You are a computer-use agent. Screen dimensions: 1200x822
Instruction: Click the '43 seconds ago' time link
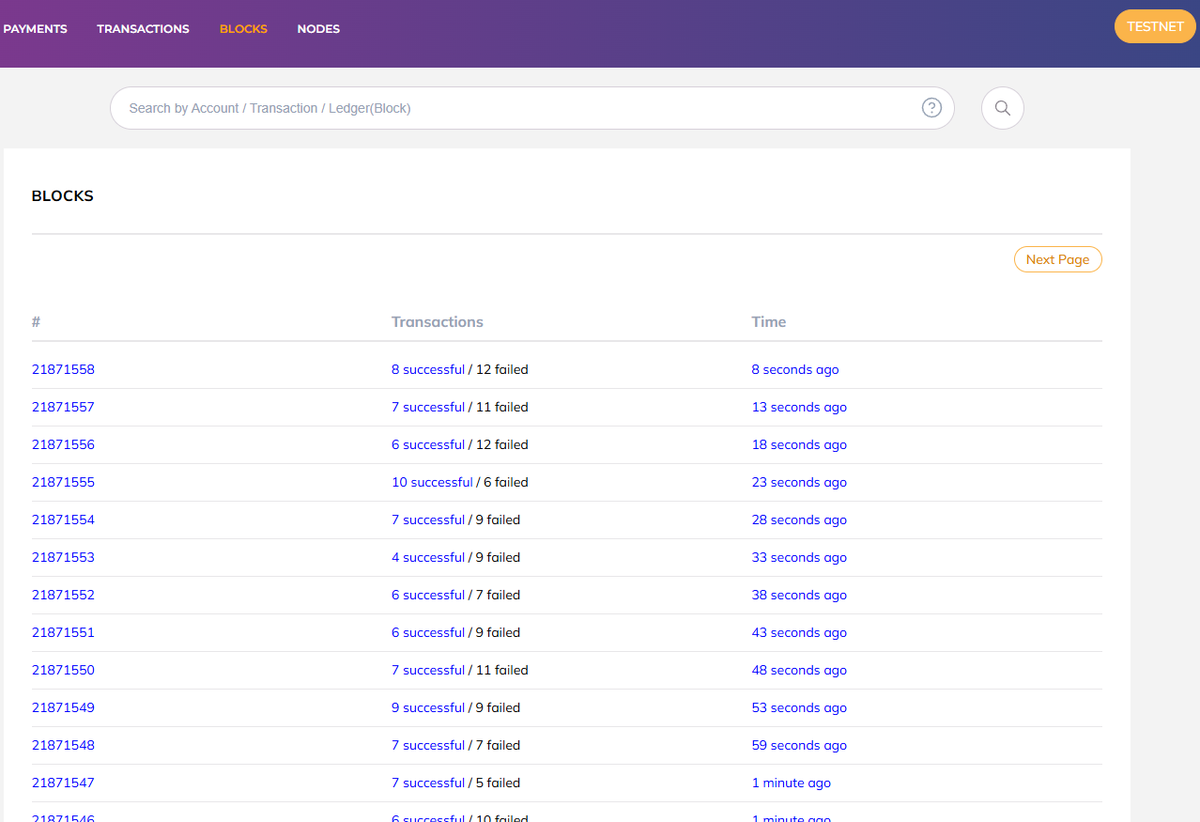799,633
